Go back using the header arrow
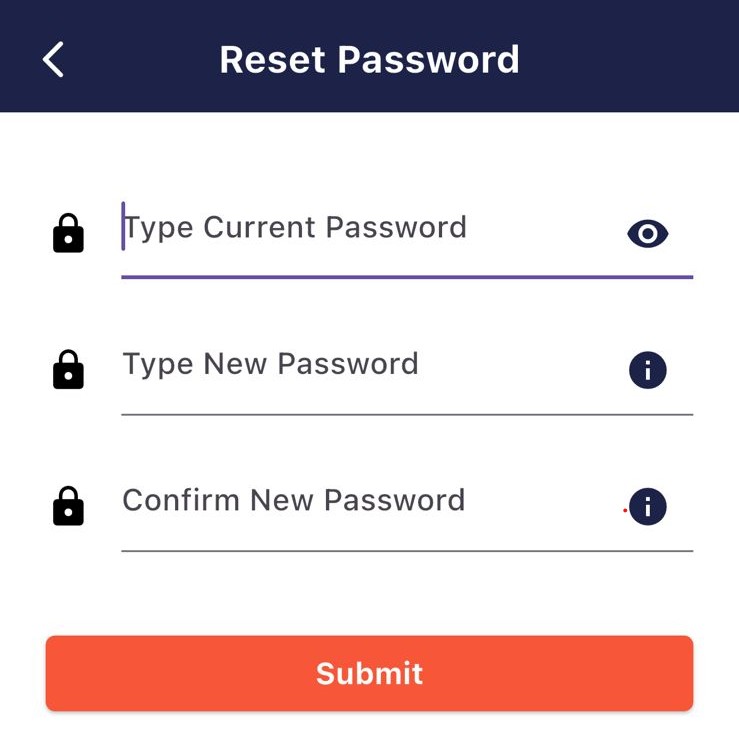Image resolution: width=739 pixels, height=747 pixels. (x=54, y=59)
